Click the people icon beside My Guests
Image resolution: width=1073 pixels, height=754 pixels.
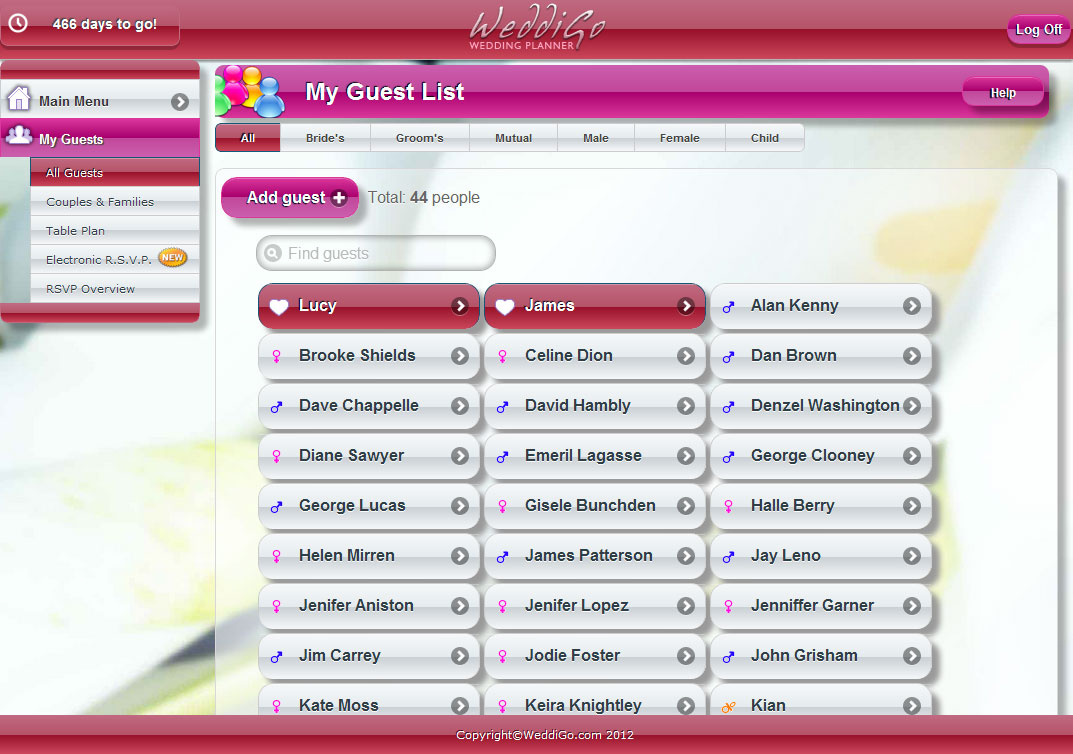click(18, 137)
